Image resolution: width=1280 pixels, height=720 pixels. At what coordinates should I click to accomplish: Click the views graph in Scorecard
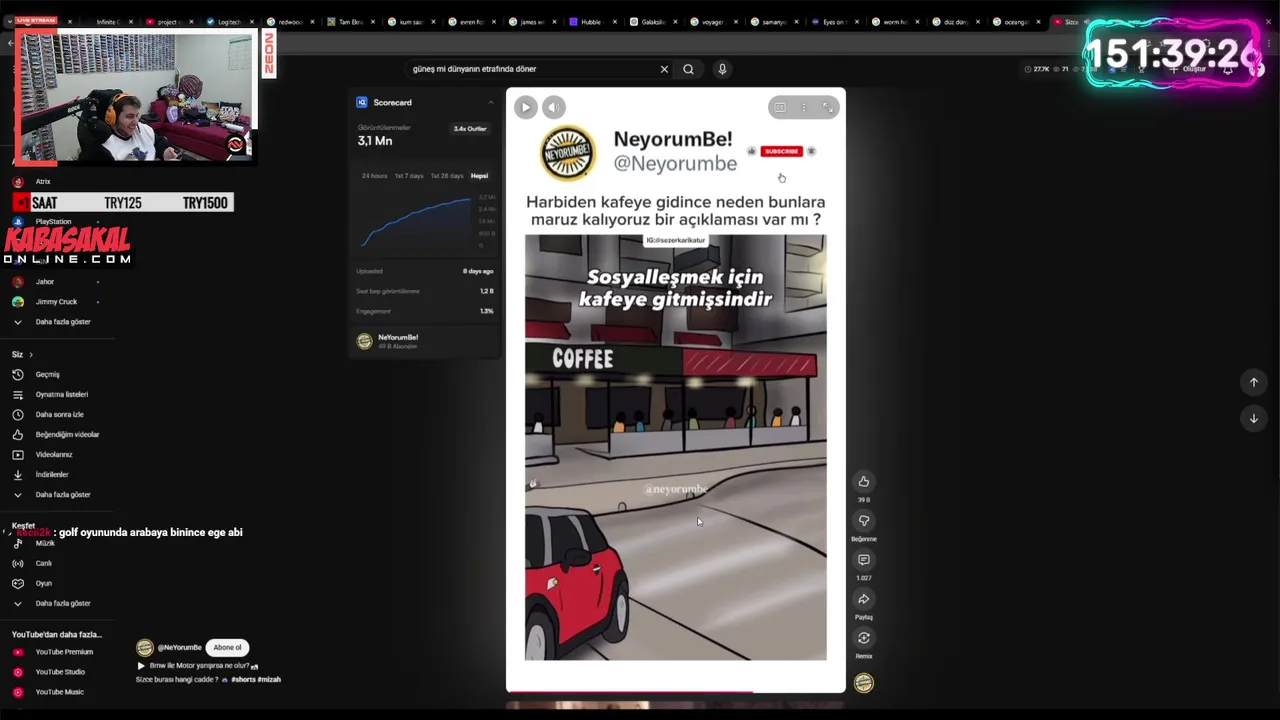pos(416,222)
